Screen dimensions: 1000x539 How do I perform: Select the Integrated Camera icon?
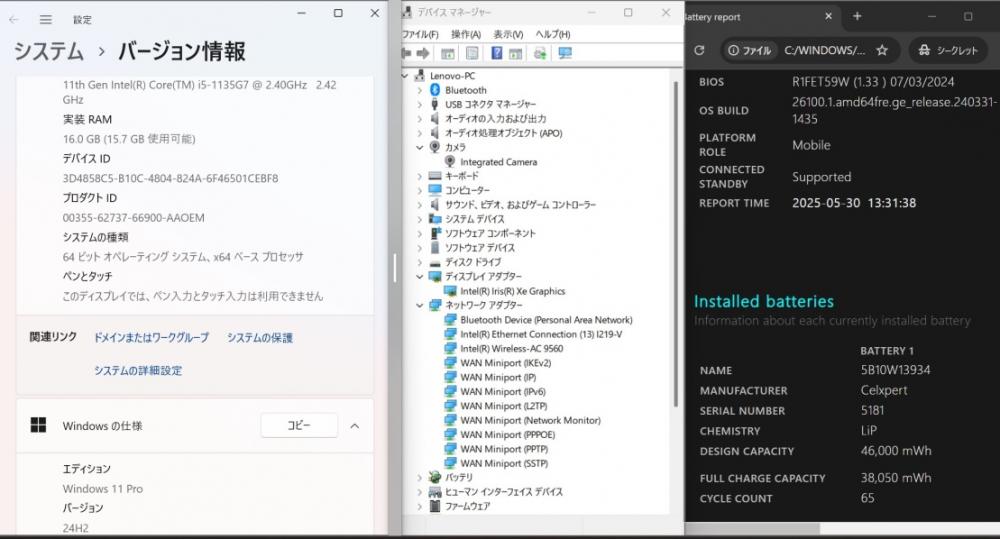450,162
